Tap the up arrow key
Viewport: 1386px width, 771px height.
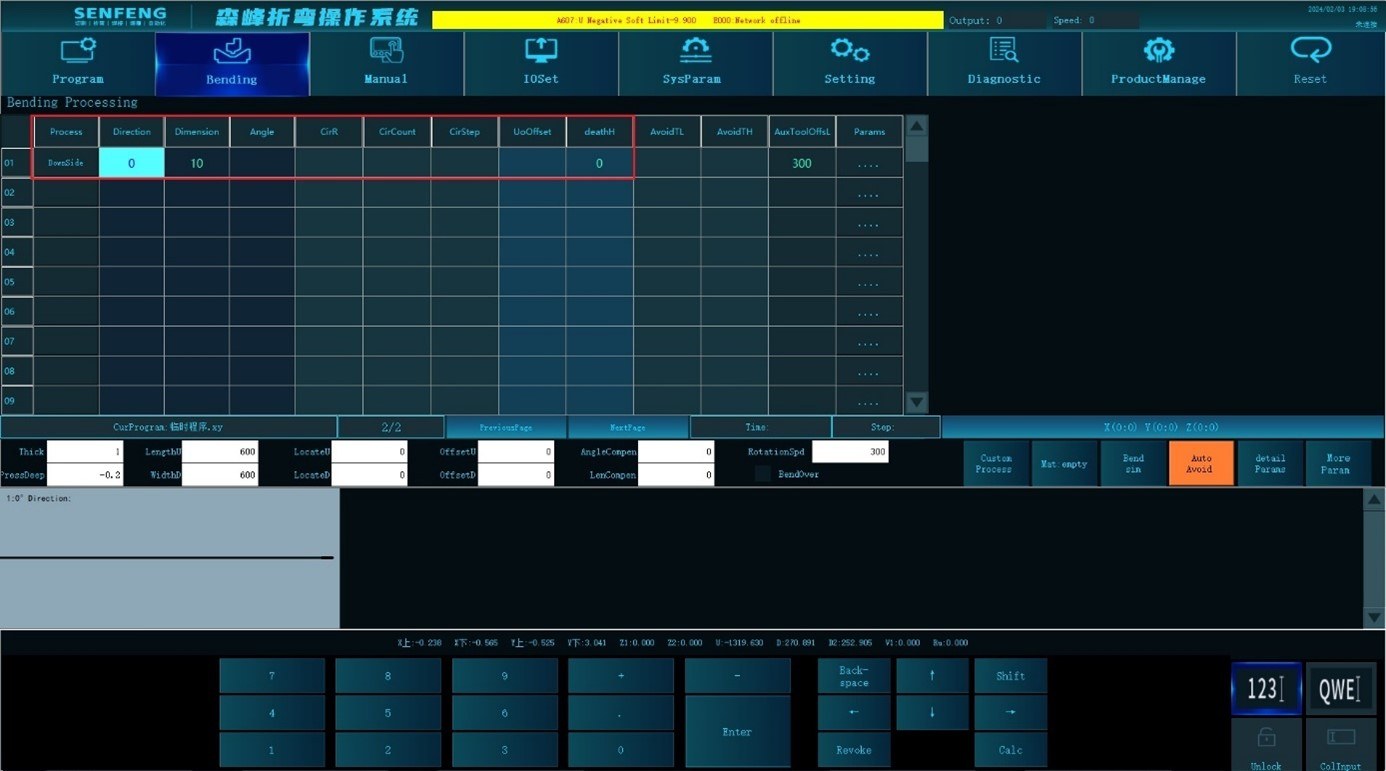pyautogui.click(x=932, y=676)
